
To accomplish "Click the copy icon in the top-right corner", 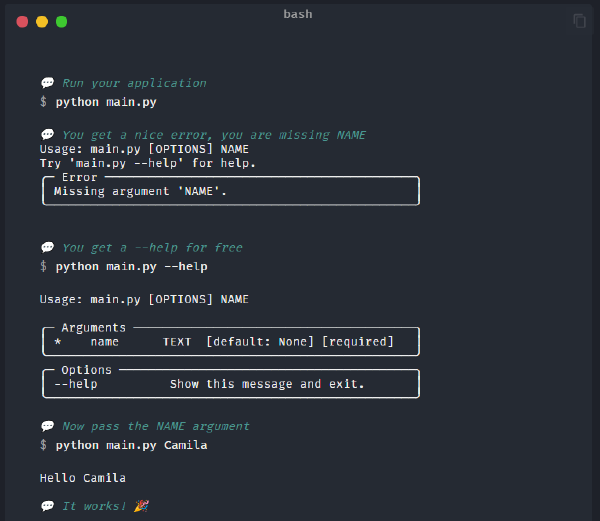I will click(x=579, y=21).
